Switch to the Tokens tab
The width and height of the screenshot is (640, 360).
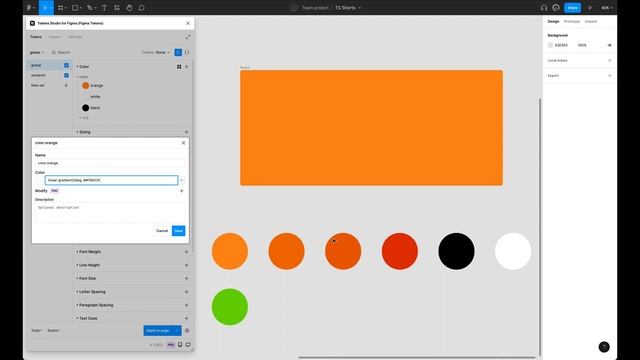coord(36,37)
